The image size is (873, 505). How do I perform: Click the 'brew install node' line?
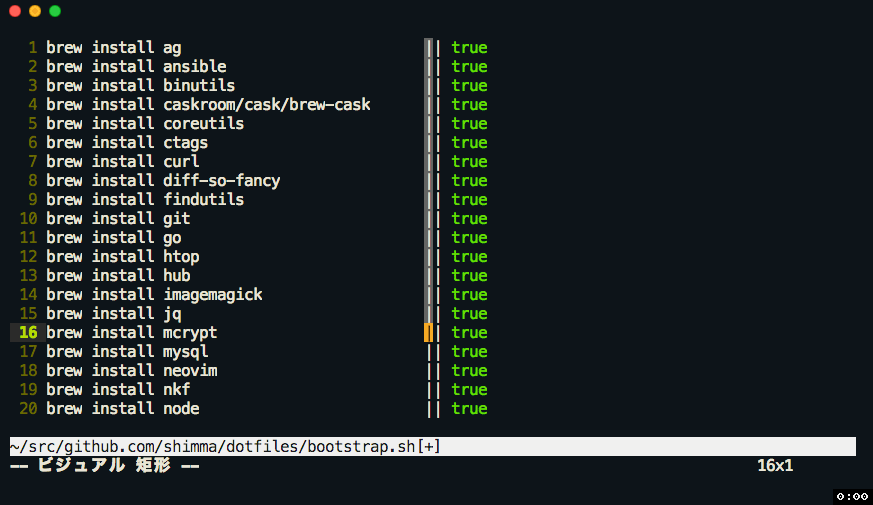(122, 408)
